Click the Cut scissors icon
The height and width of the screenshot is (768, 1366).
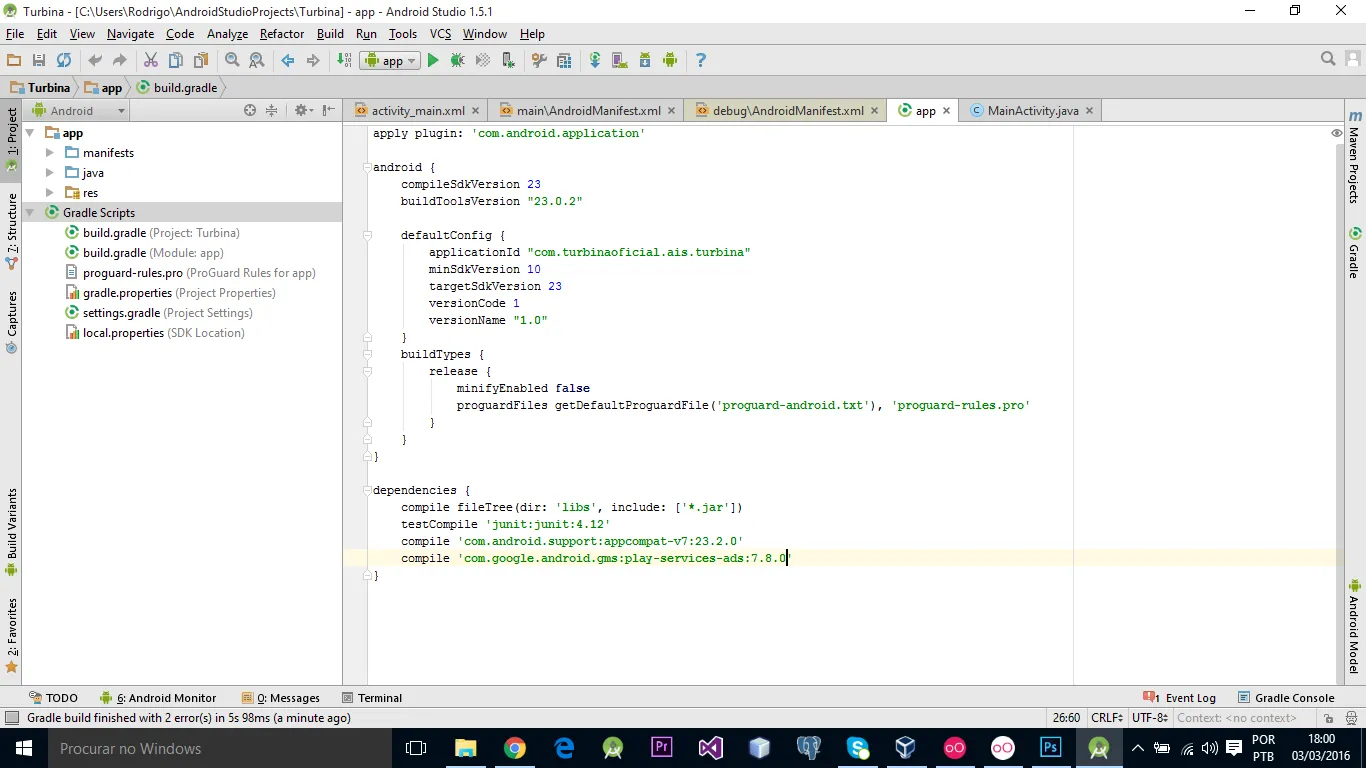(151, 61)
